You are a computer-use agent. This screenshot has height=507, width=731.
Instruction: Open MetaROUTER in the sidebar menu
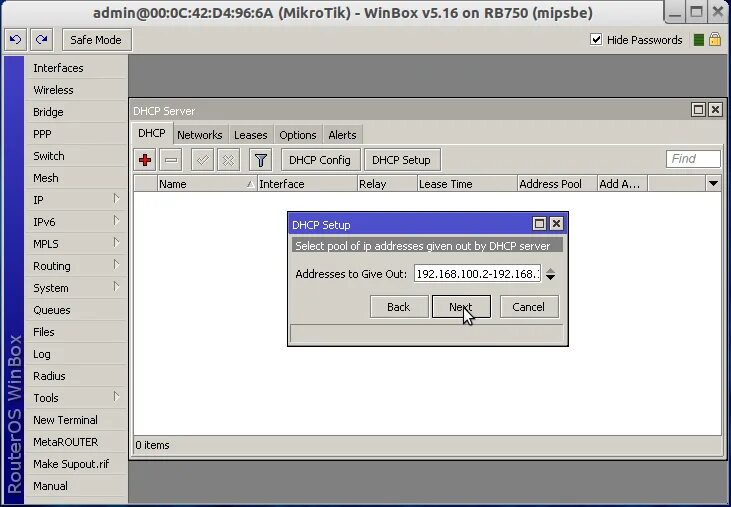point(76,442)
